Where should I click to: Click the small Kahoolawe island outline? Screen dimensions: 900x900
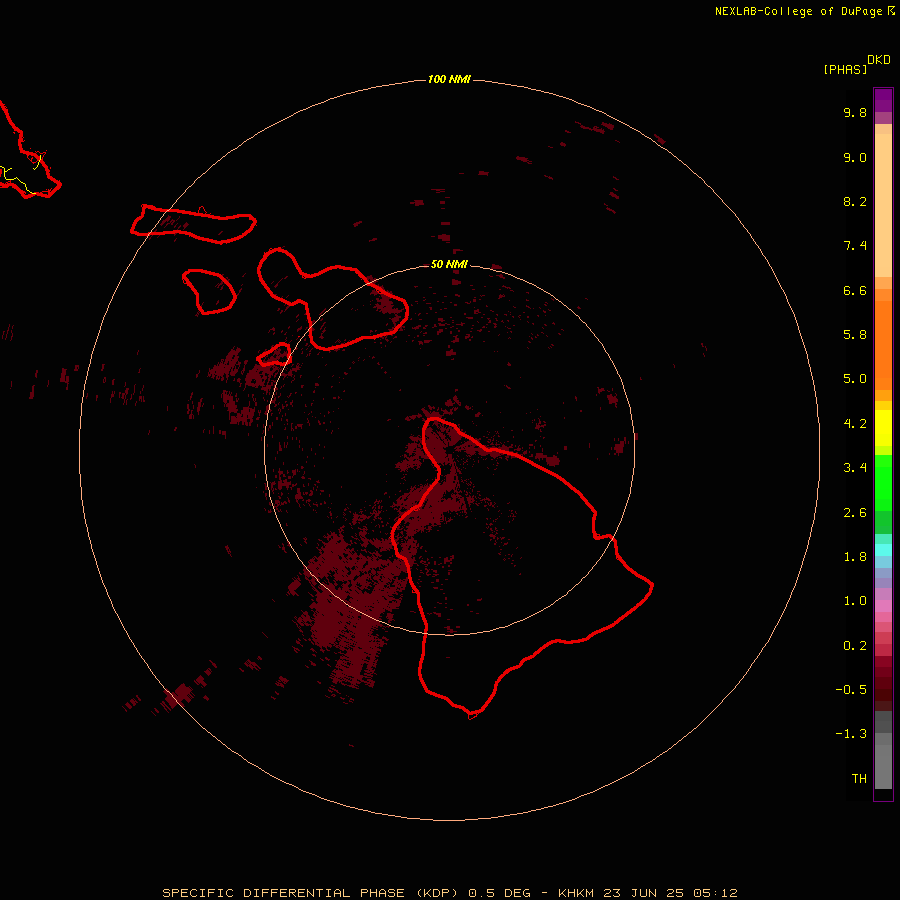[x=274, y=355]
